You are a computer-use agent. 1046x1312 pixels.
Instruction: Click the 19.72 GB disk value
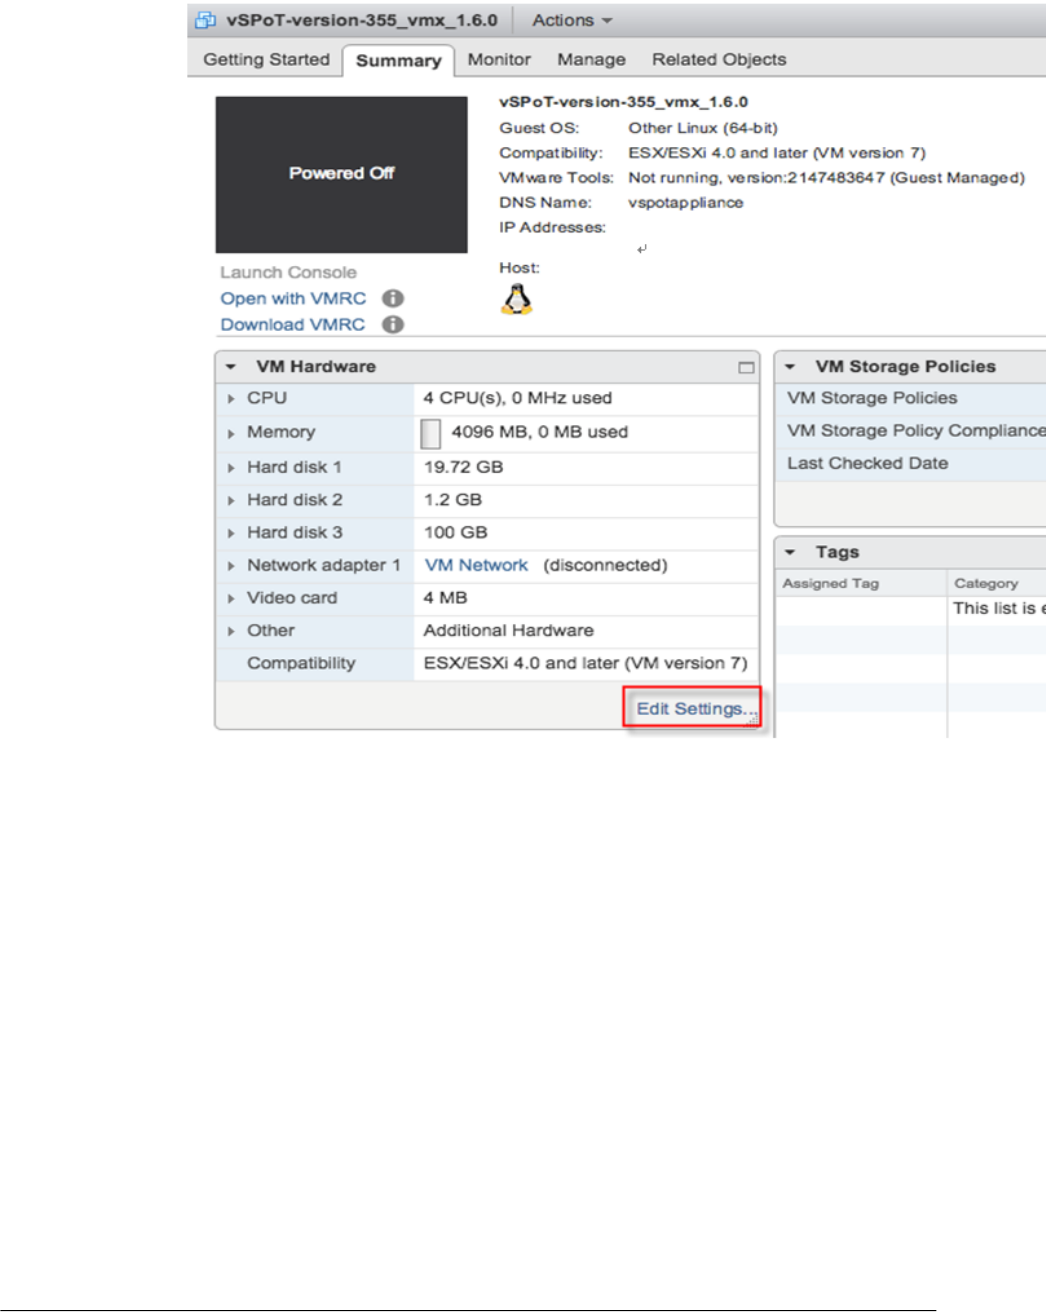point(463,467)
